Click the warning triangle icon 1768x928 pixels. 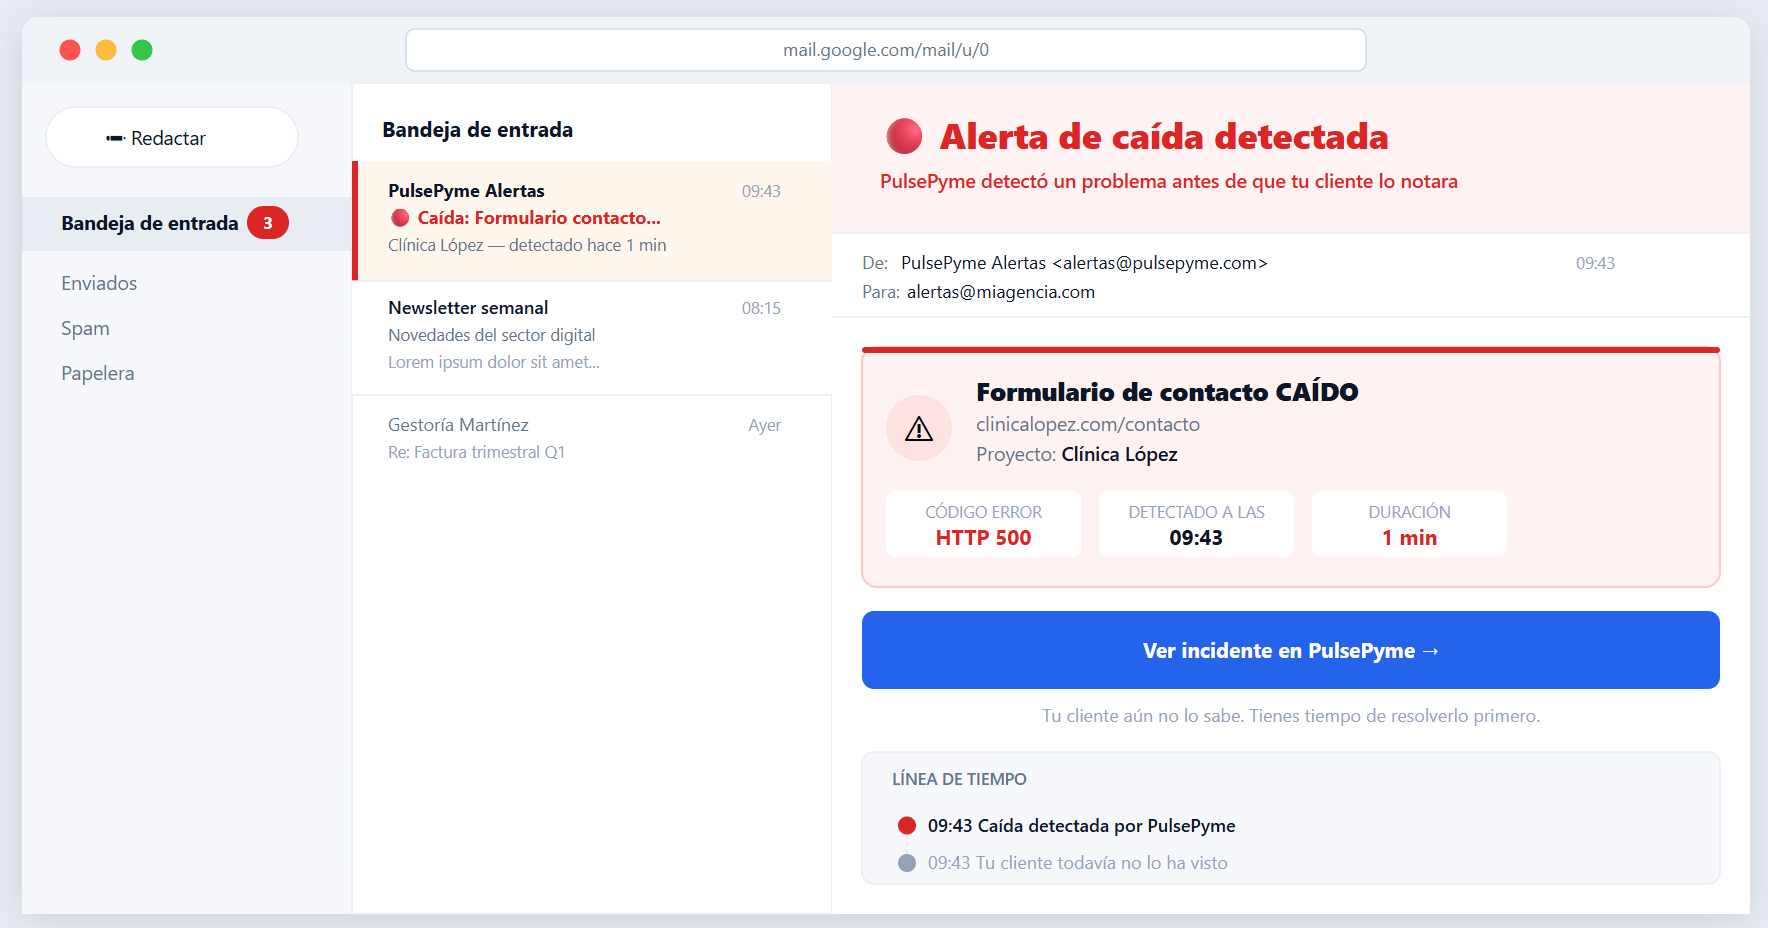point(918,429)
